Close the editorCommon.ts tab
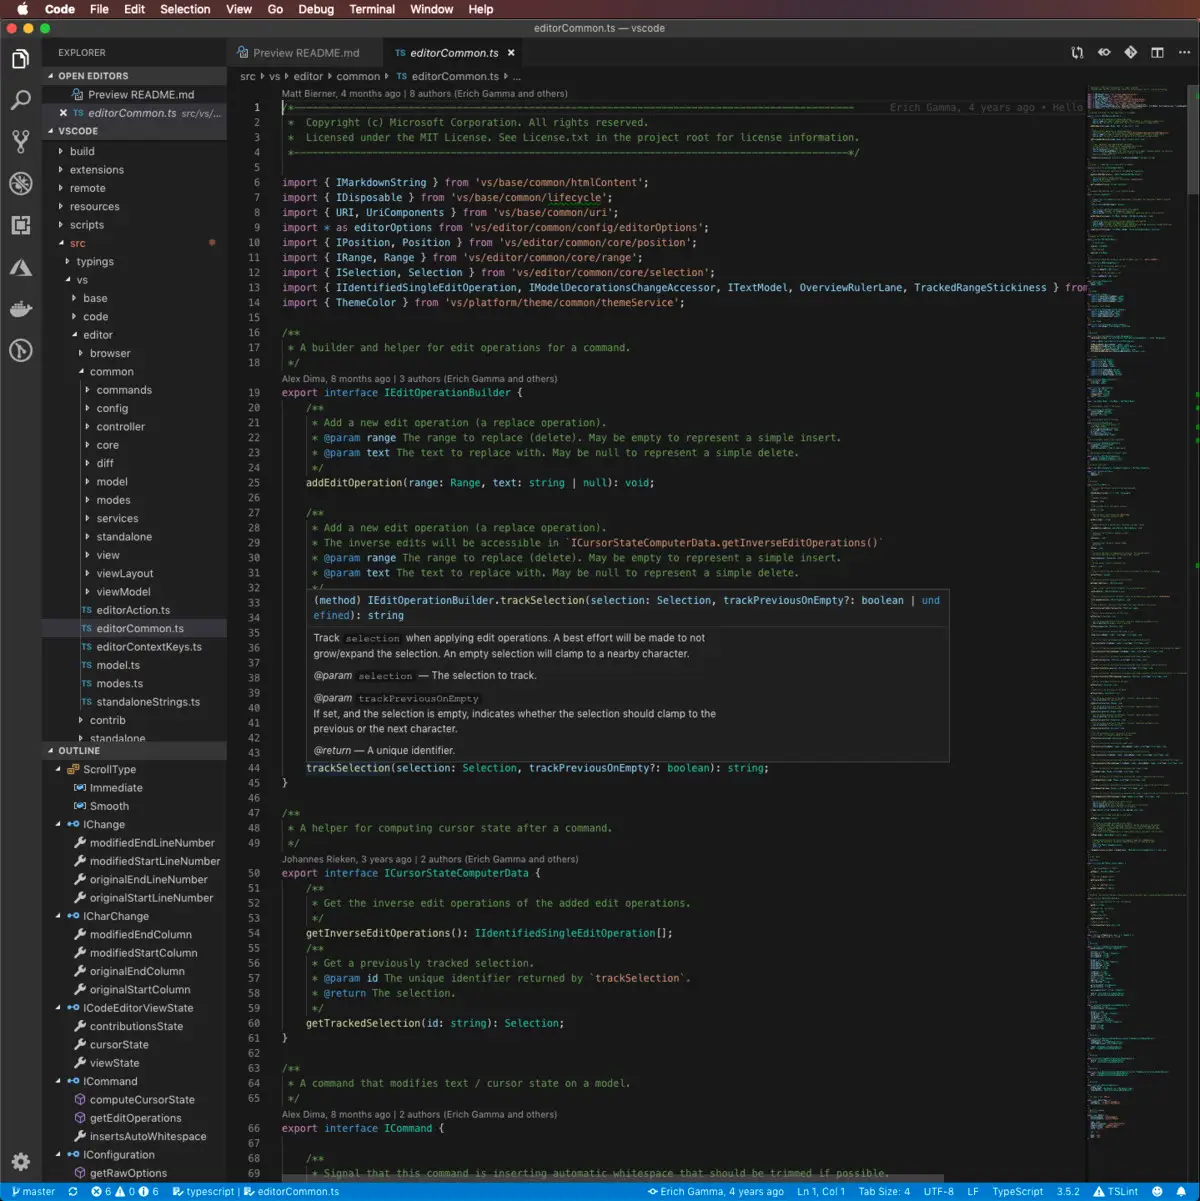The width and height of the screenshot is (1200, 1201). pyautogui.click(x=511, y=53)
